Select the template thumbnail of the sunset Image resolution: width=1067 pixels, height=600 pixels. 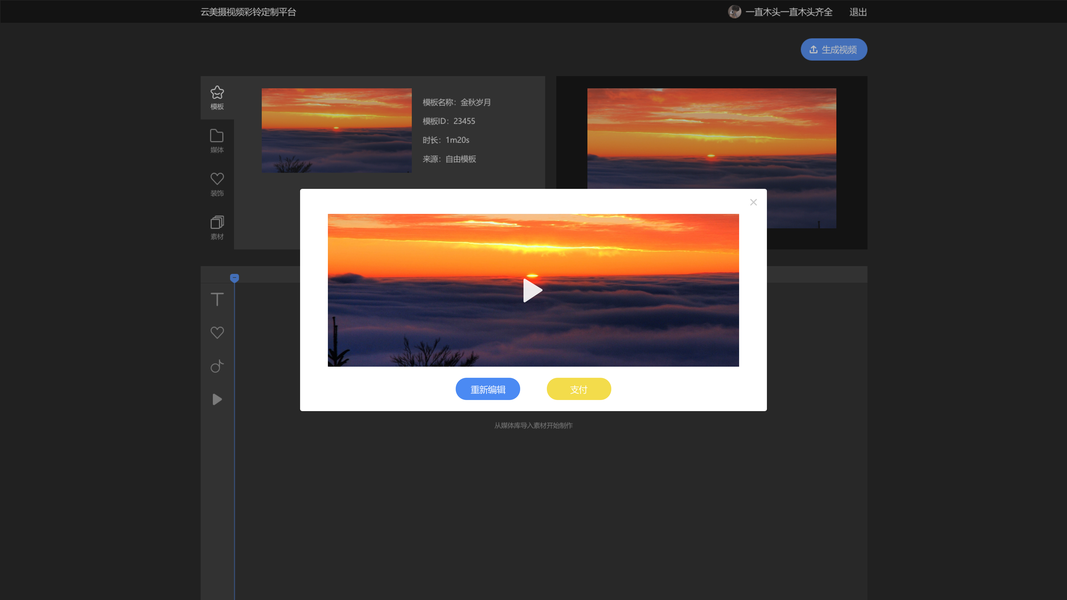[337, 130]
